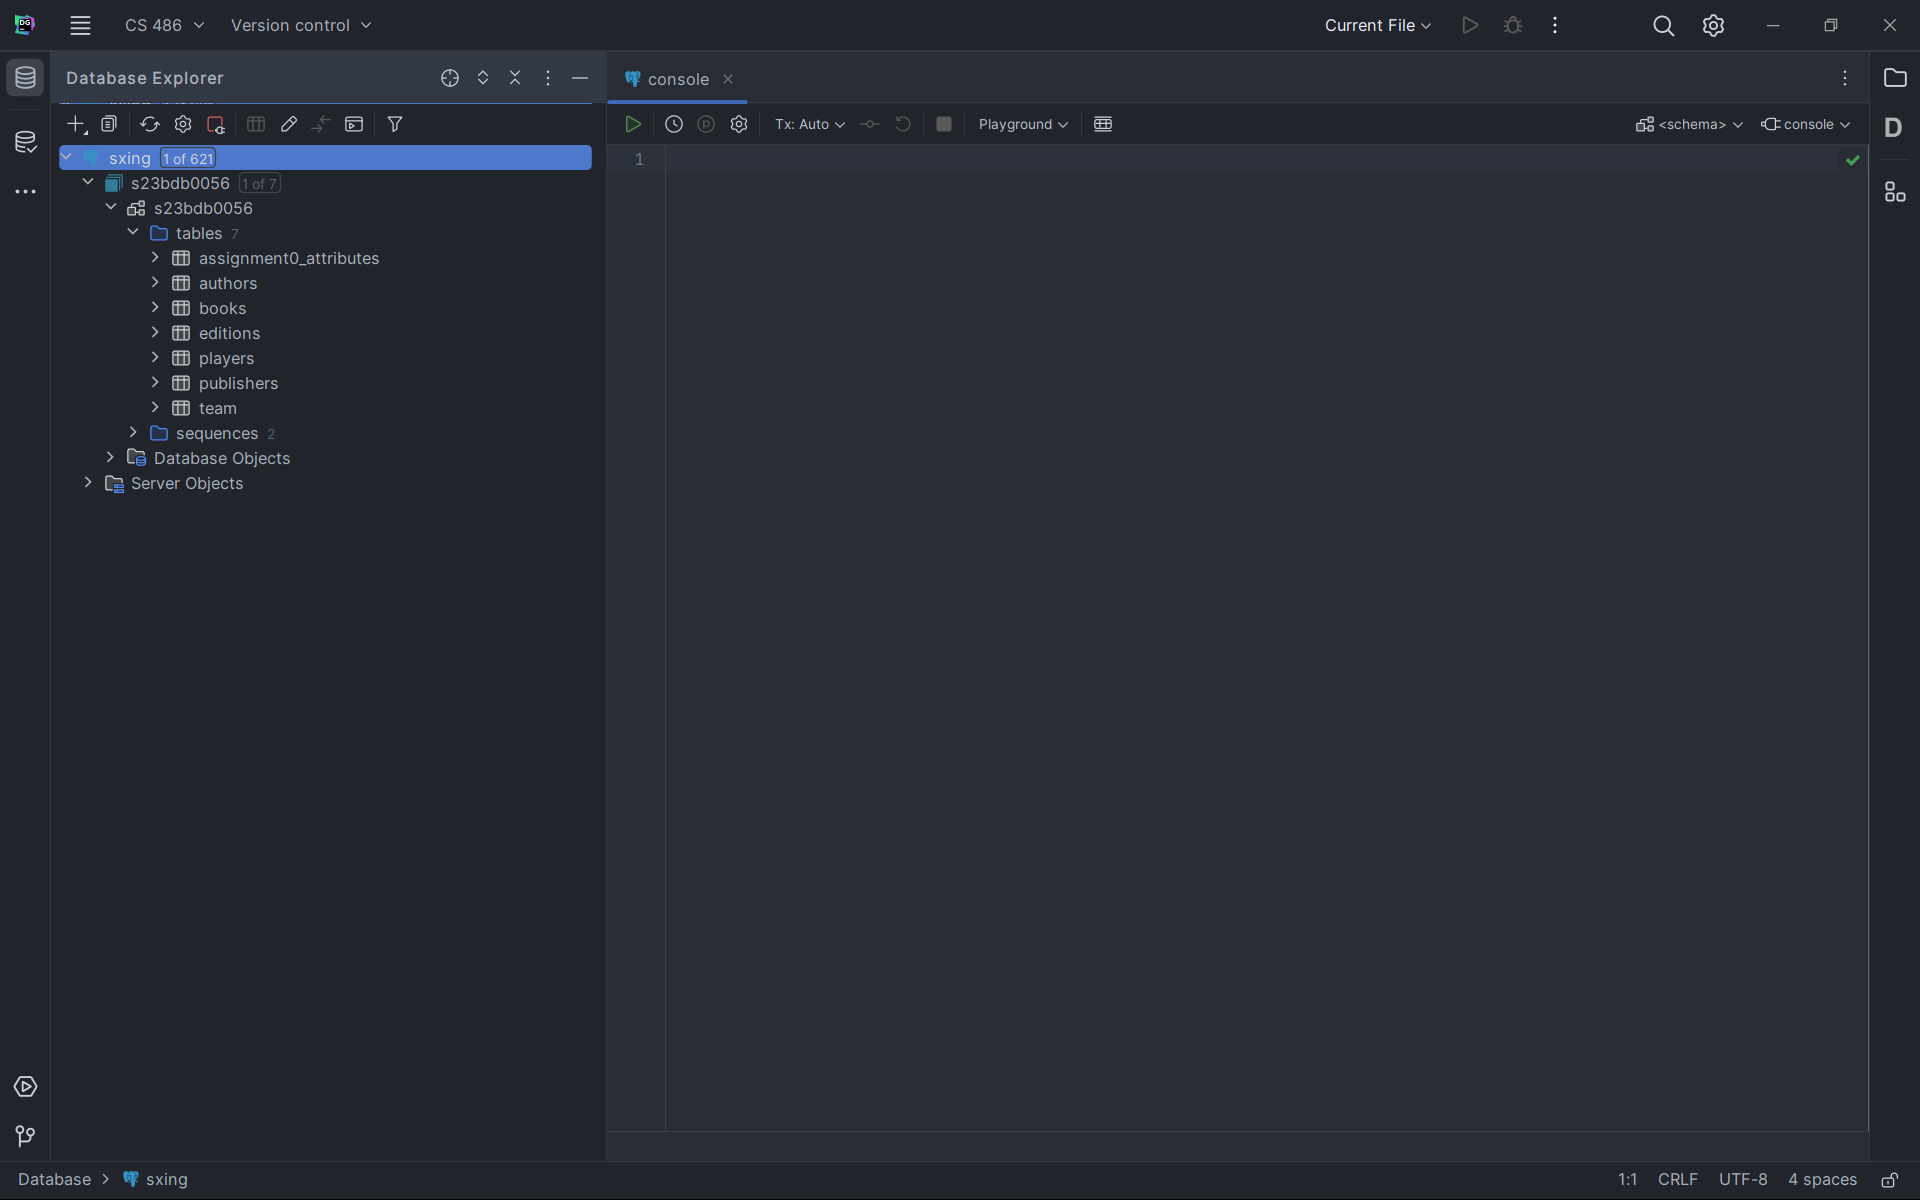Click the New data source plus icon
The image size is (1920, 1200).
pyautogui.click(x=76, y=124)
